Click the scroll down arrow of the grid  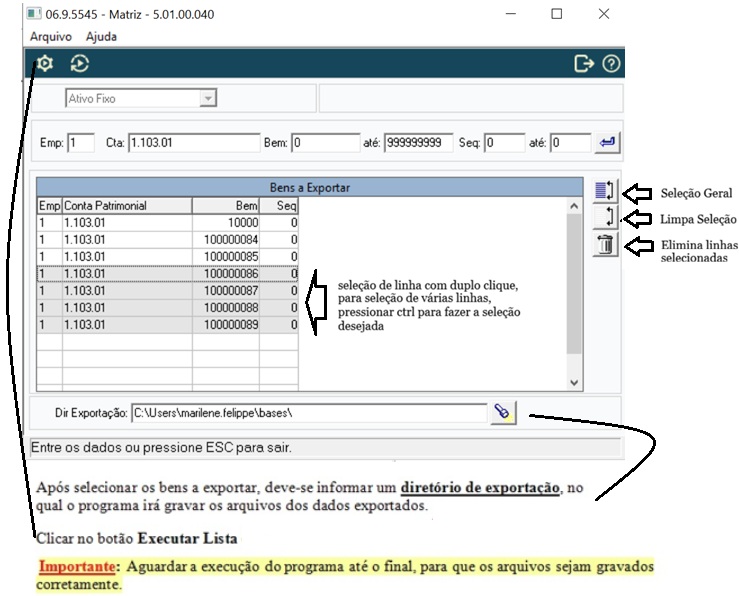(x=574, y=383)
